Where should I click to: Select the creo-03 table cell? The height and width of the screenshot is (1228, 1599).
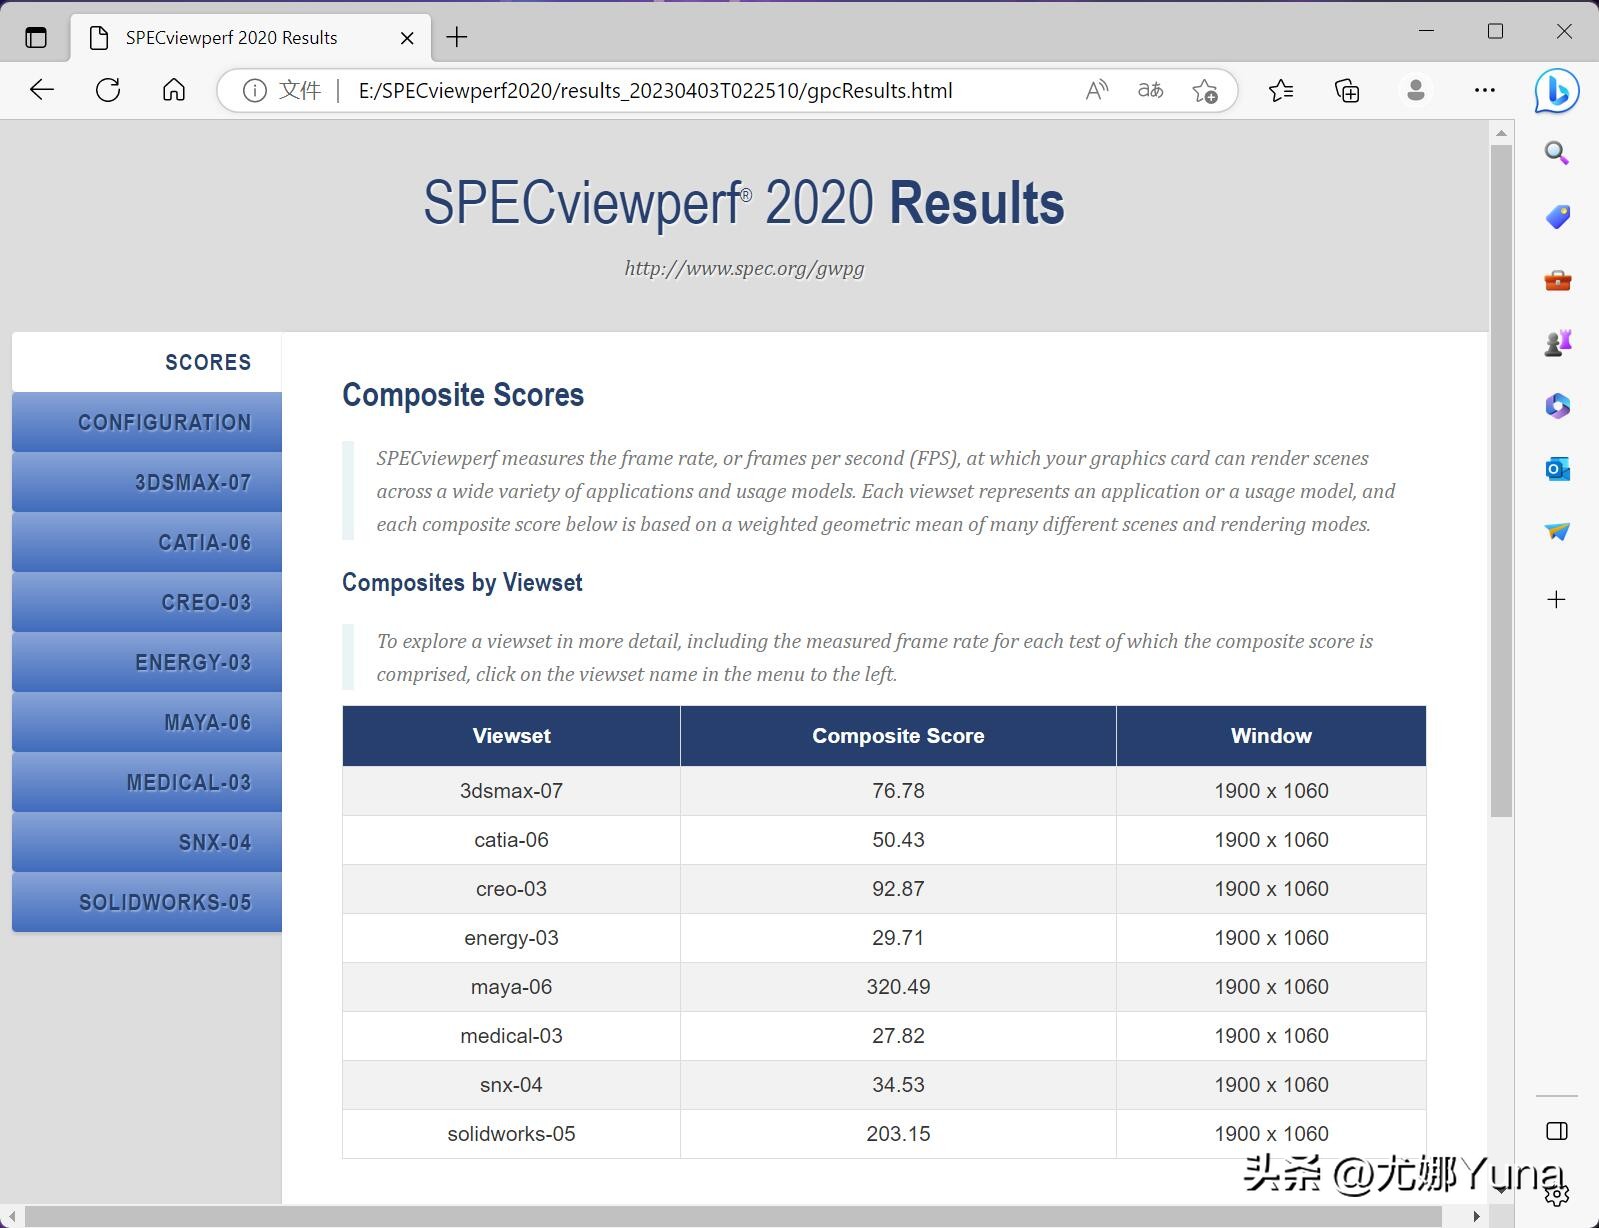point(511,889)
